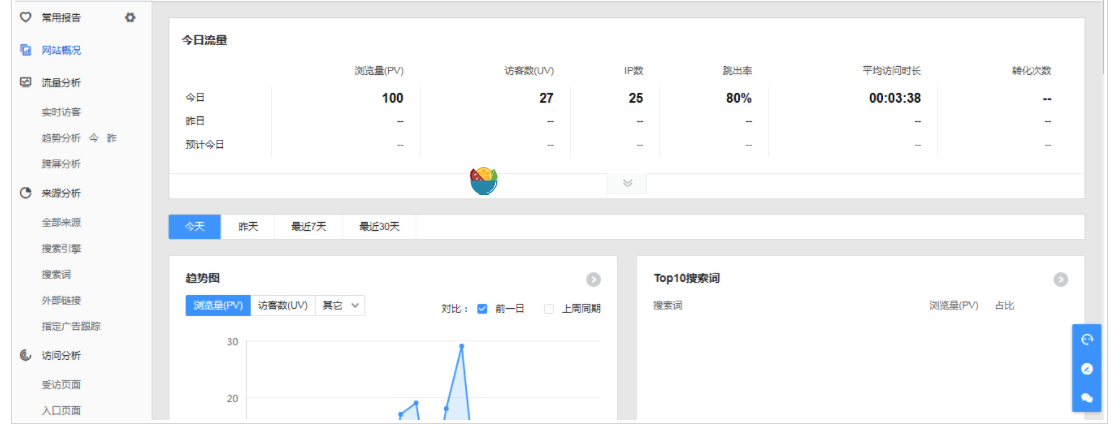Click today's UV value 27
1120x424 pixels.
(x=546, y=99)
